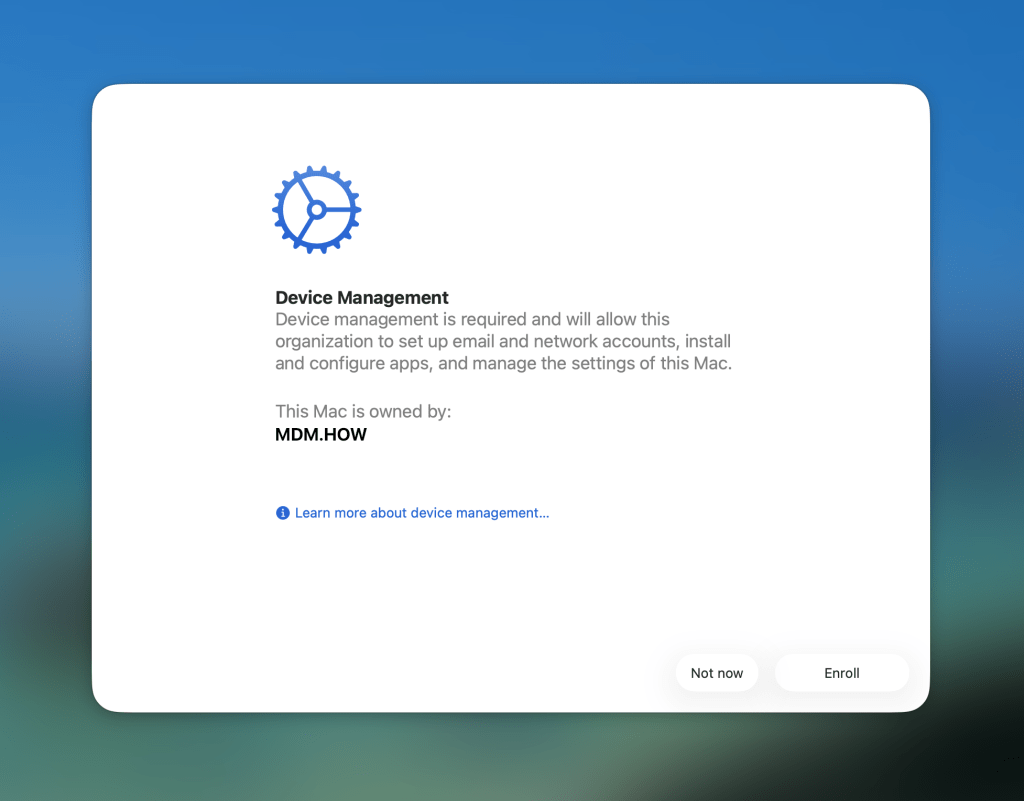Select the MDM.HOW organization name

[321, 435]
